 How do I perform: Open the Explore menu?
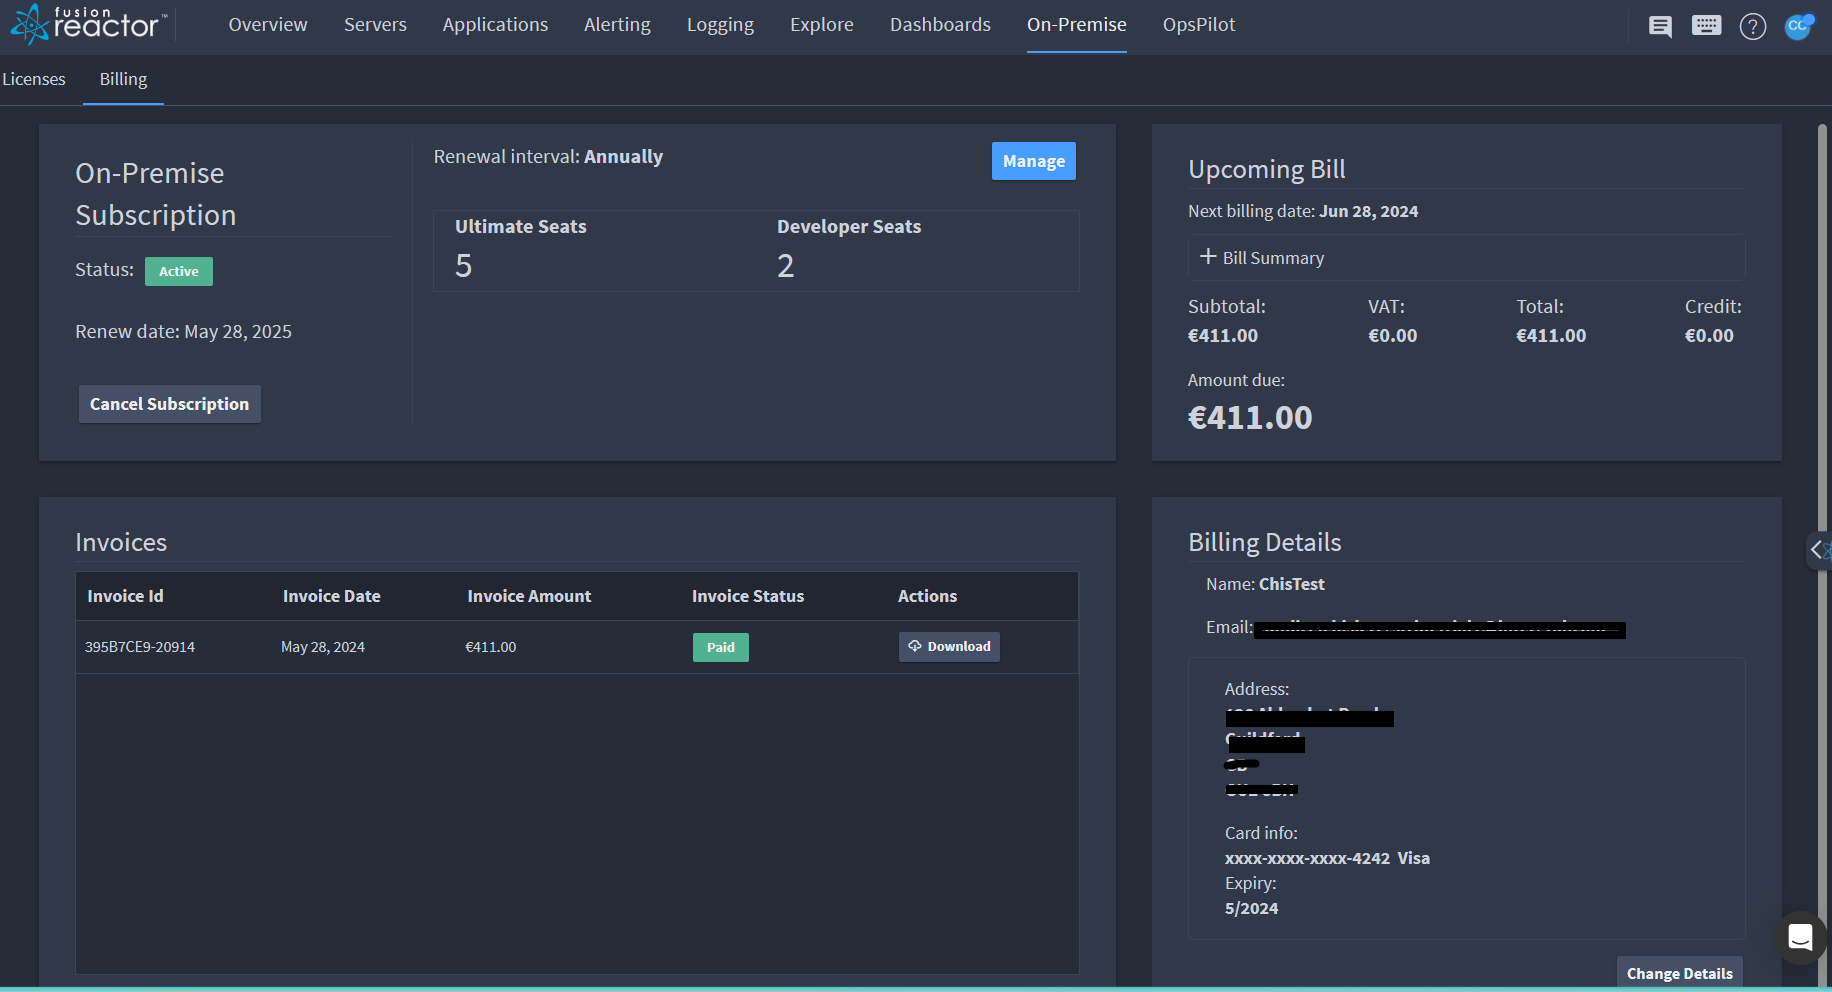point(822,25)
